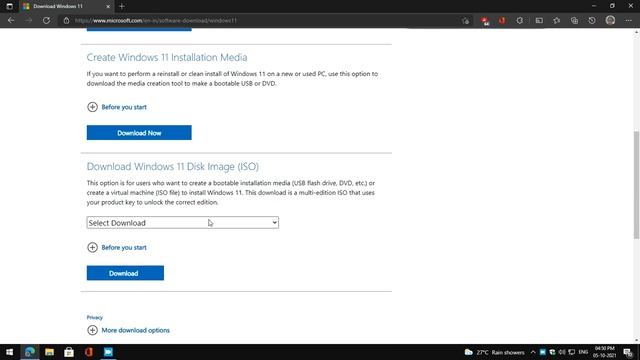The width and height of the screenshot is (640, 360).
Task: Open the weather widget showing Rain showers
Action: [x=494, y=352]
